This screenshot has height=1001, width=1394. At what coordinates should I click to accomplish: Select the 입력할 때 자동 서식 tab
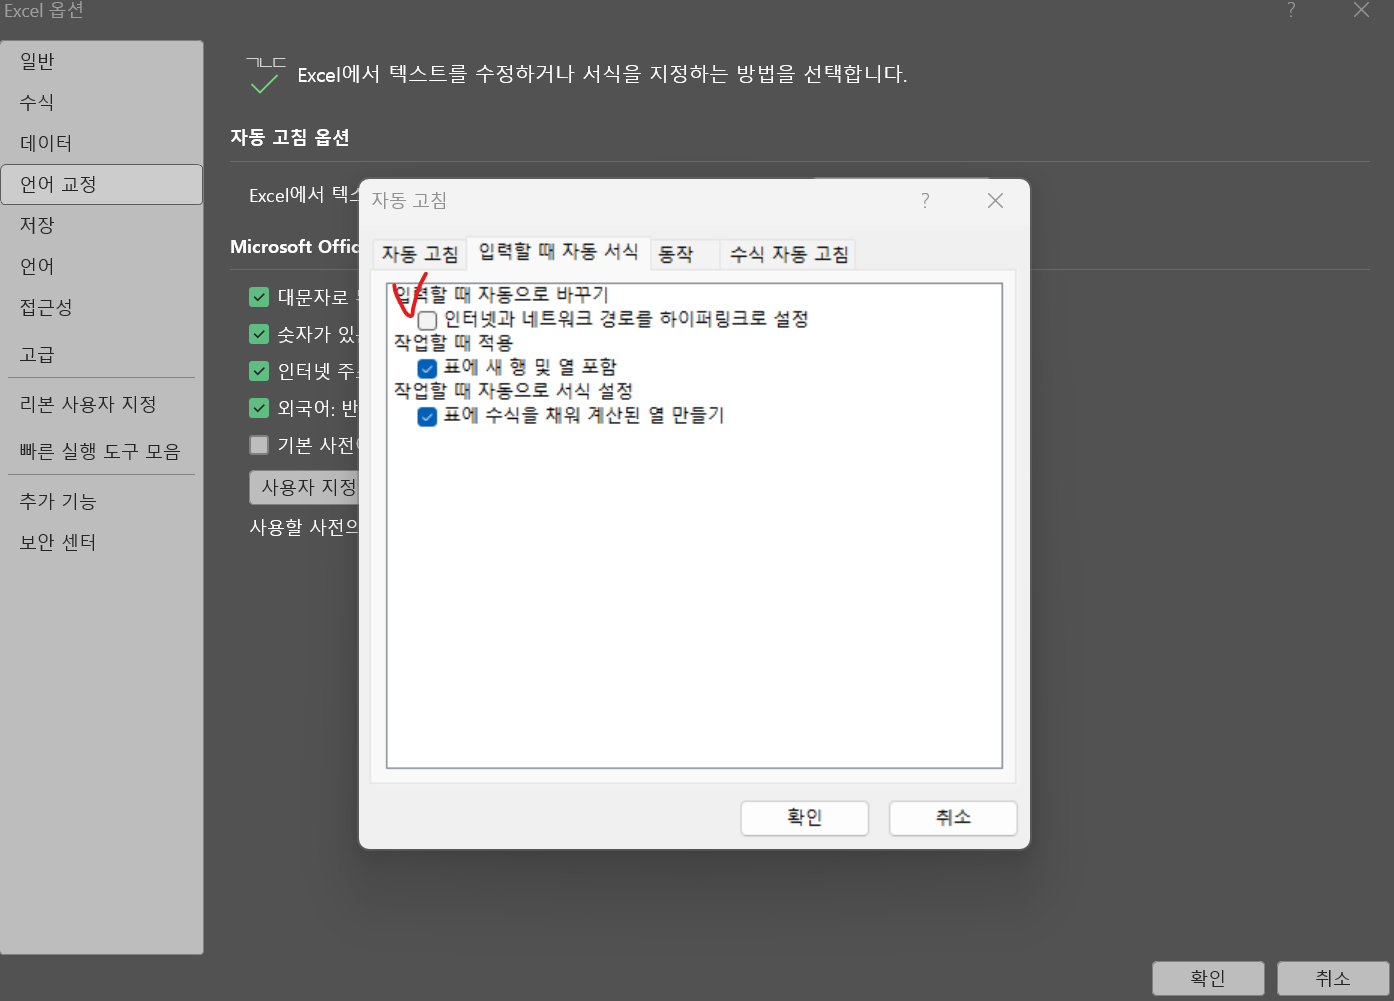tap(558, 252)
